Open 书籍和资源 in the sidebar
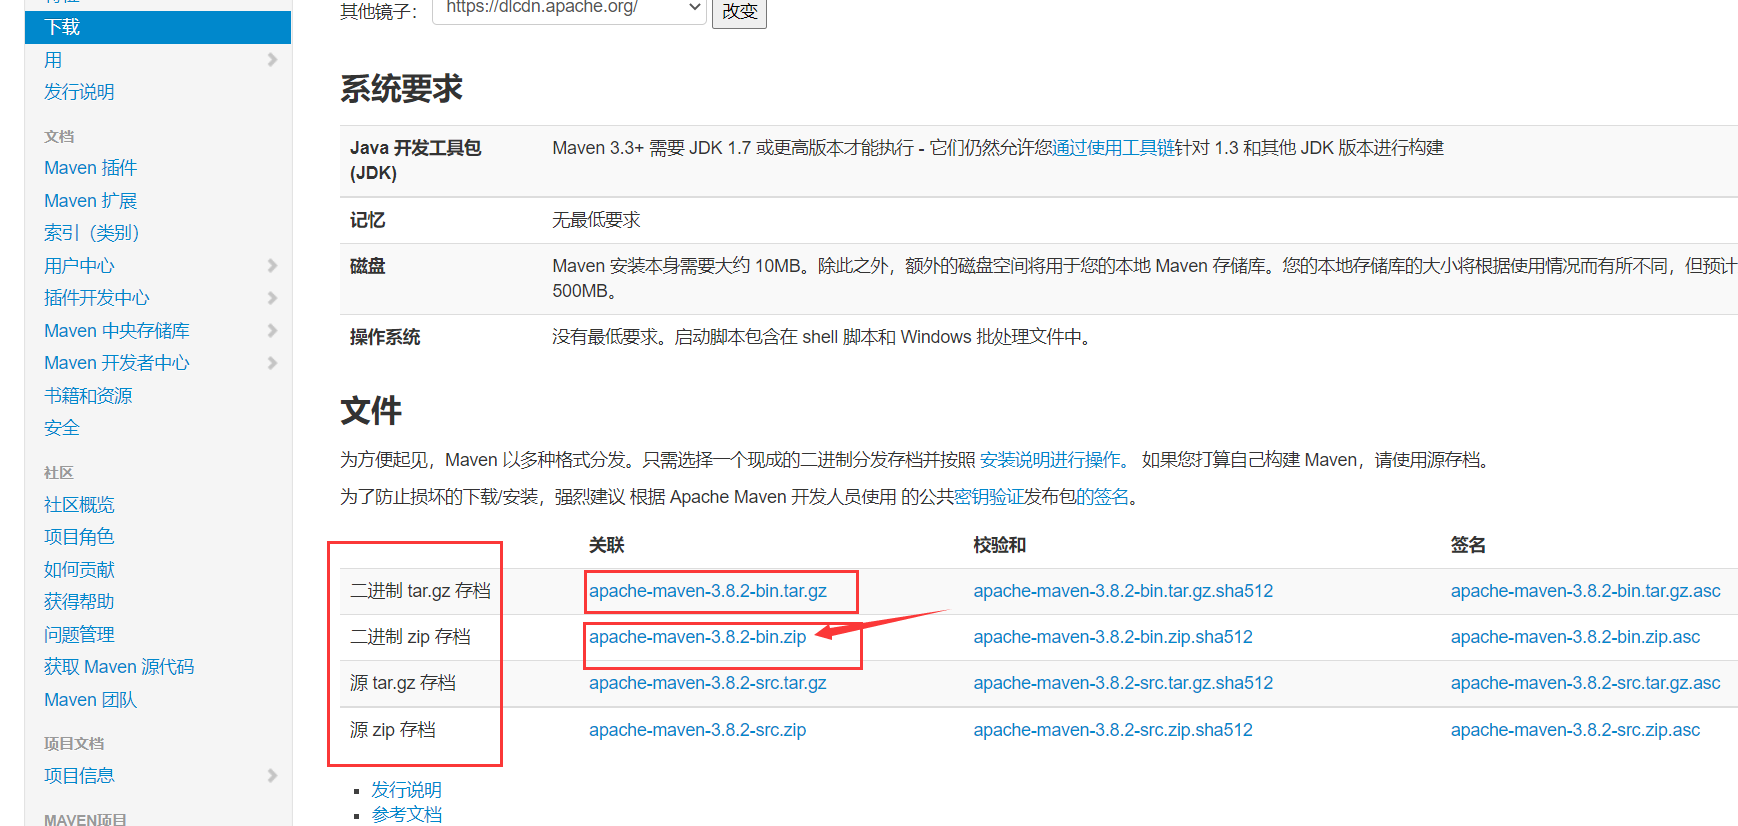This screenshot has width=1738, height=826. click(x=88, y=396)
